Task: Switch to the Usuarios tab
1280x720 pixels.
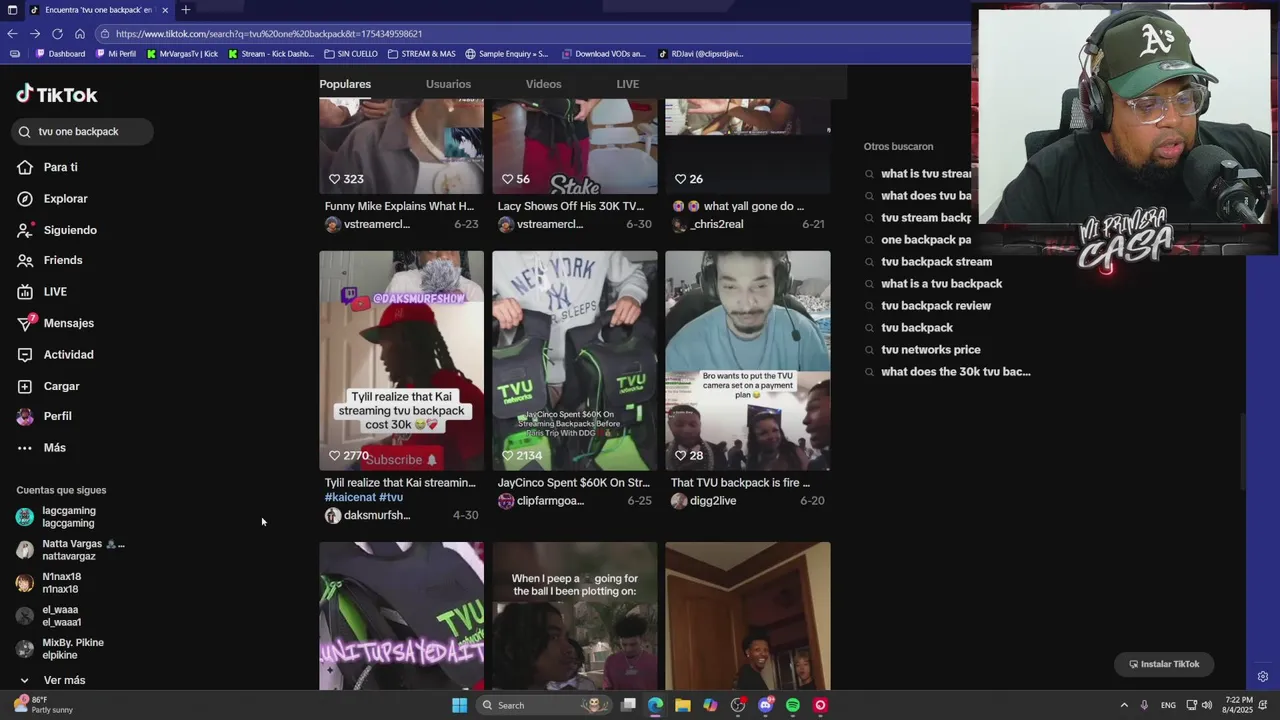Action: click(448, 84)
